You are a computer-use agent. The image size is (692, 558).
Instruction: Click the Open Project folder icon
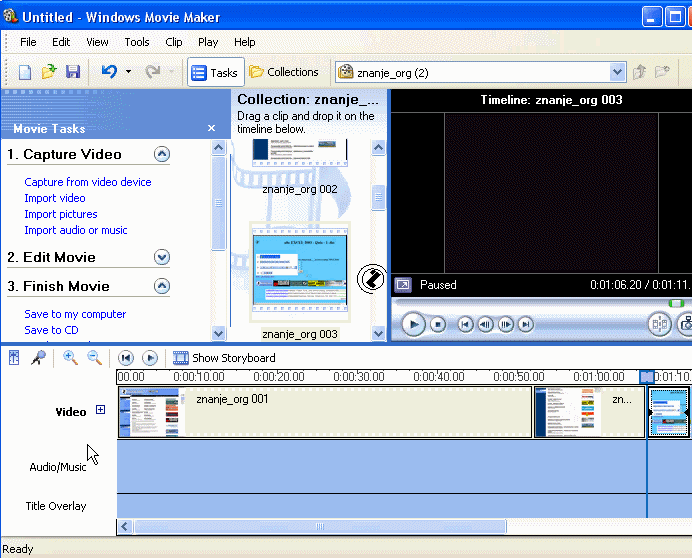click(49, 72)
